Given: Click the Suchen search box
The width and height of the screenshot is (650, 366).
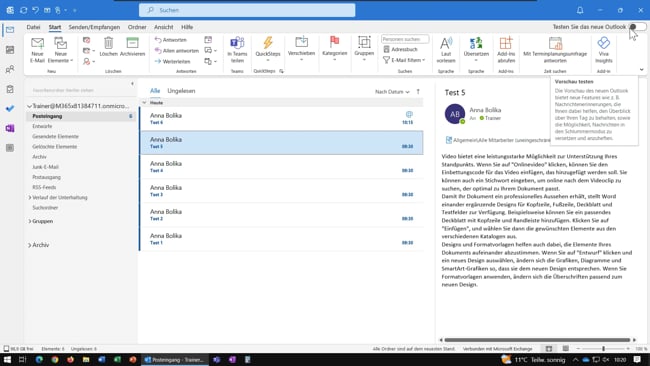Looking at the screenshot, I should [x=247, y=10].
